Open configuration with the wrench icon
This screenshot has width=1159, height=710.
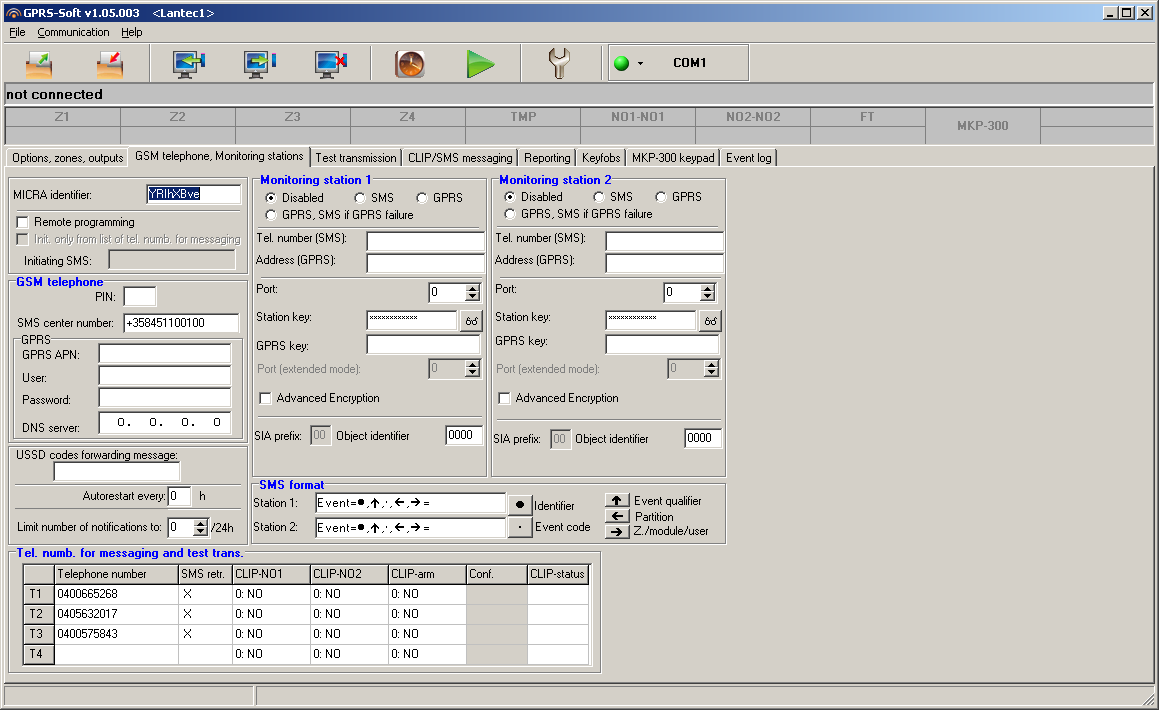pos(559,64)
